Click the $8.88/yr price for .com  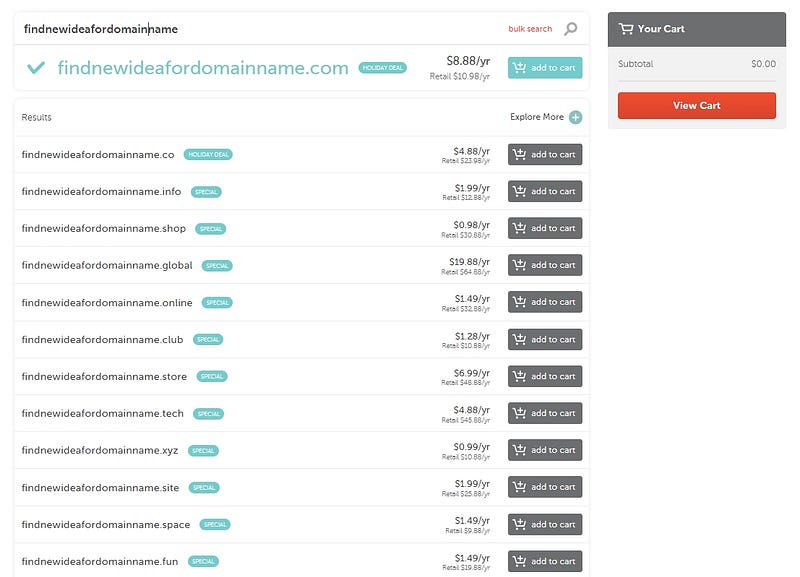(x=468, y=61)
